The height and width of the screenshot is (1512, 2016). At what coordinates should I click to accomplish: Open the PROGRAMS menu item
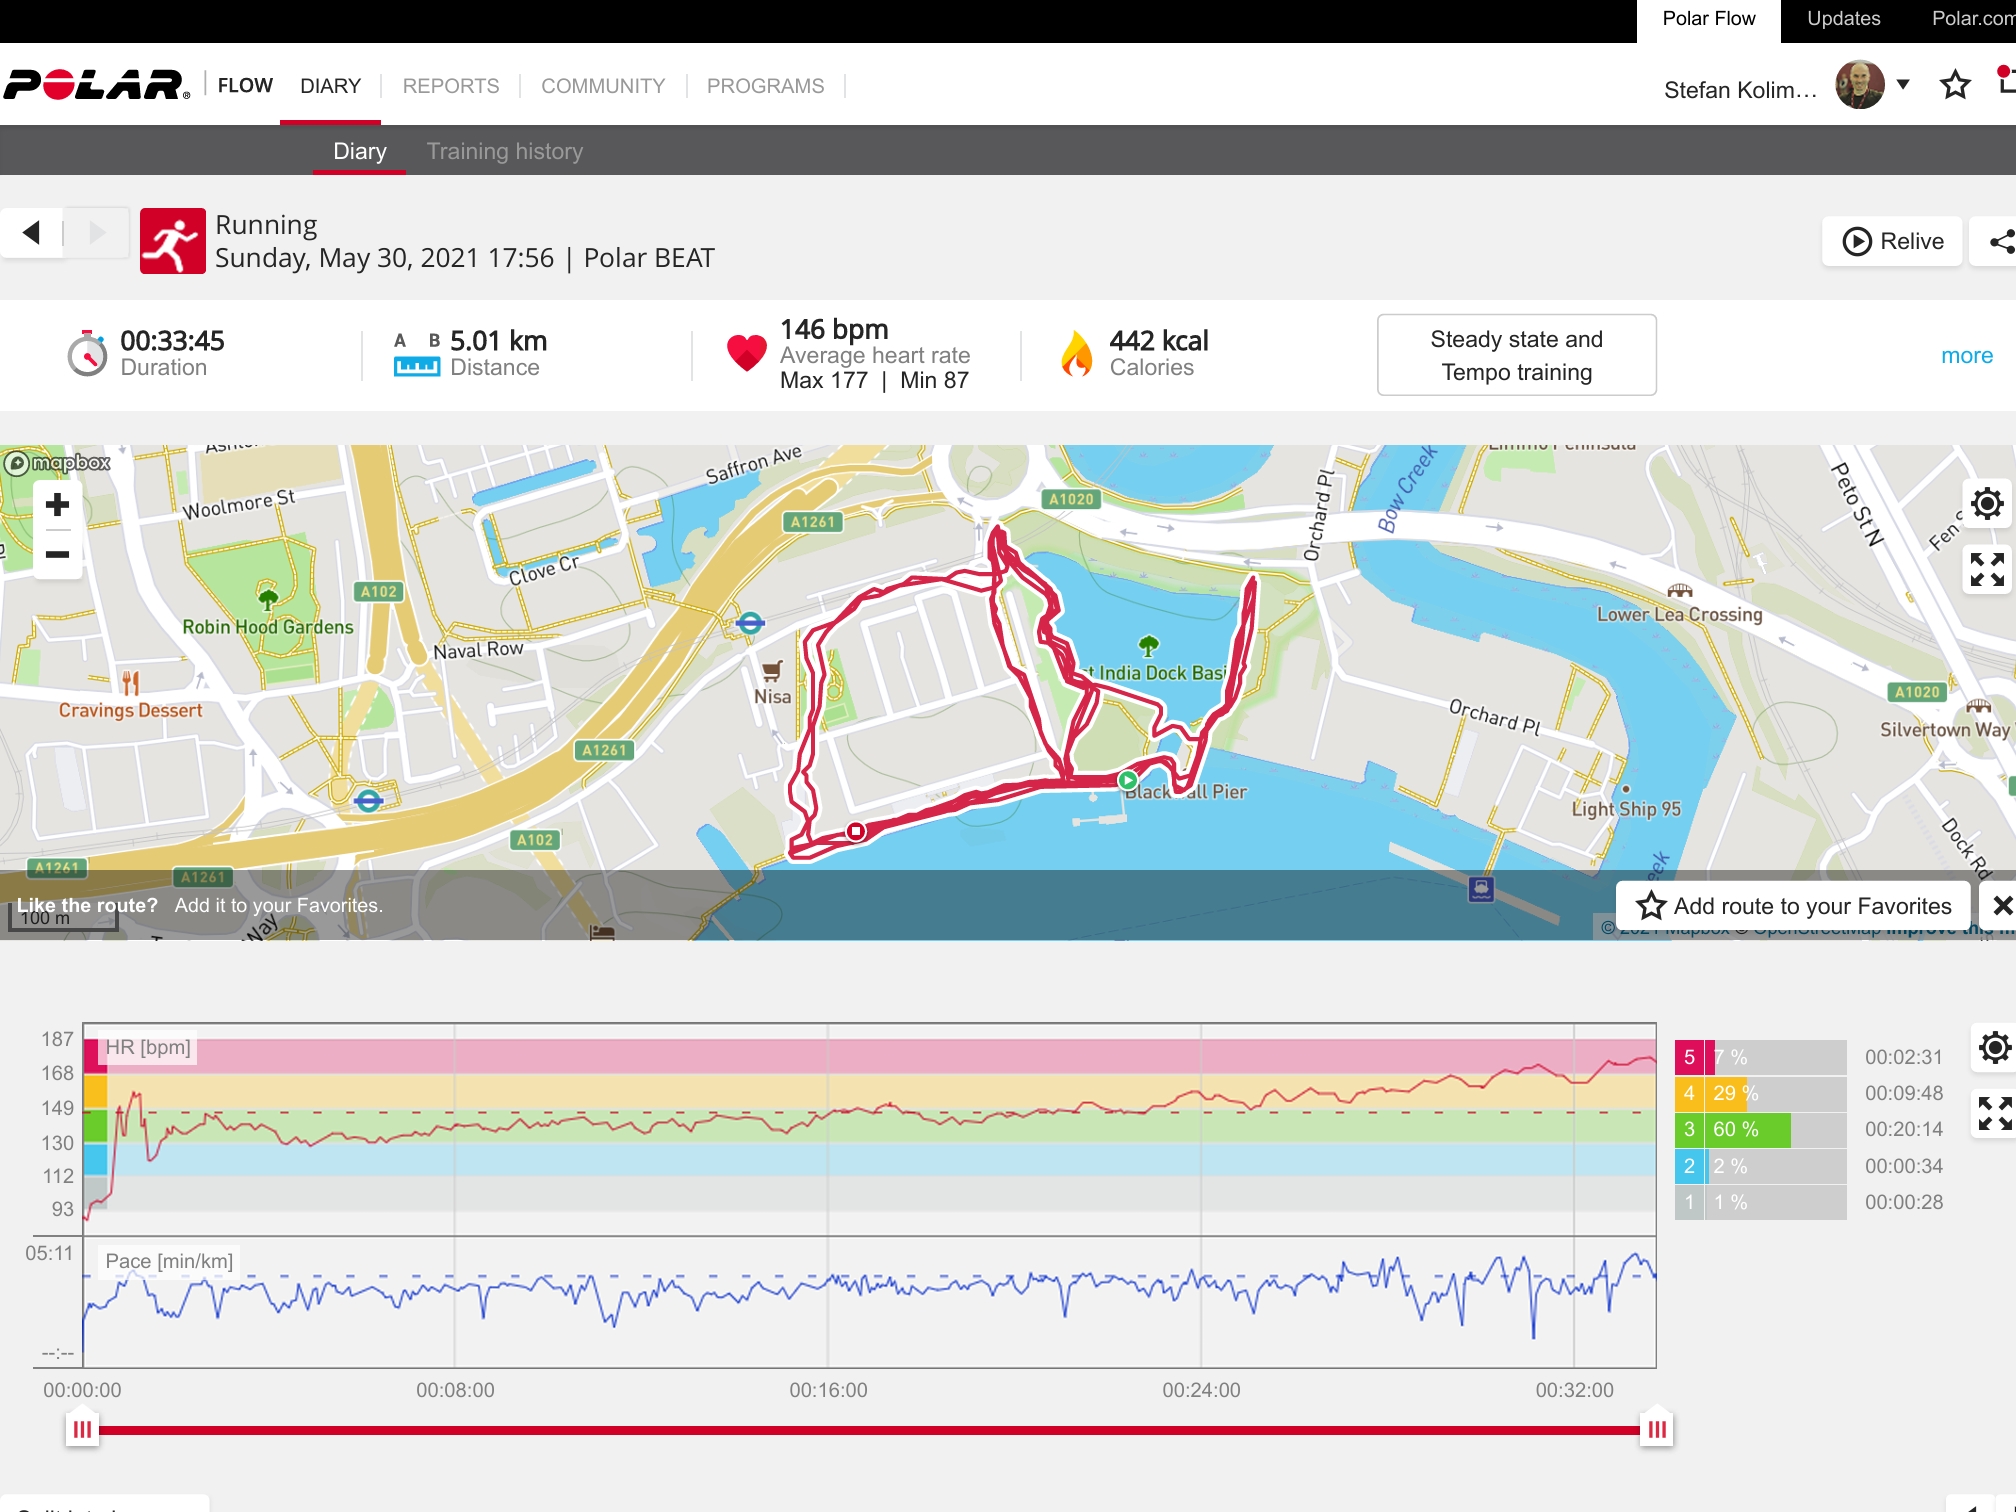[x=766, y=86]
